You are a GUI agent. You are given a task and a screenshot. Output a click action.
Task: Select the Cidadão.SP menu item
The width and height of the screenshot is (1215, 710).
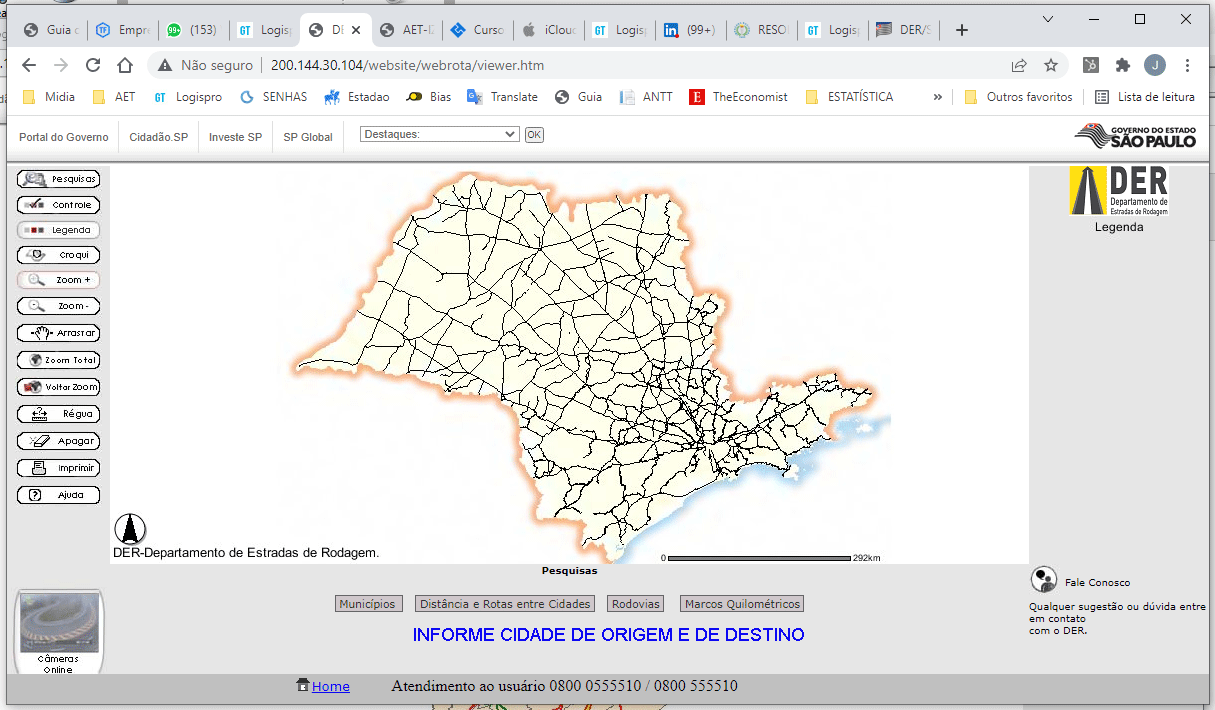click(158, 137)
